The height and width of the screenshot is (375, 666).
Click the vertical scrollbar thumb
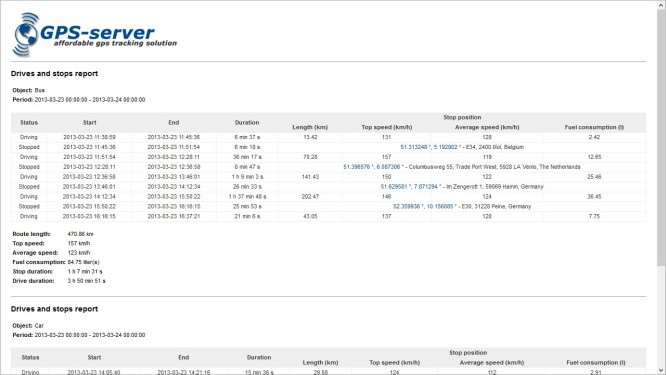point(661,138)
